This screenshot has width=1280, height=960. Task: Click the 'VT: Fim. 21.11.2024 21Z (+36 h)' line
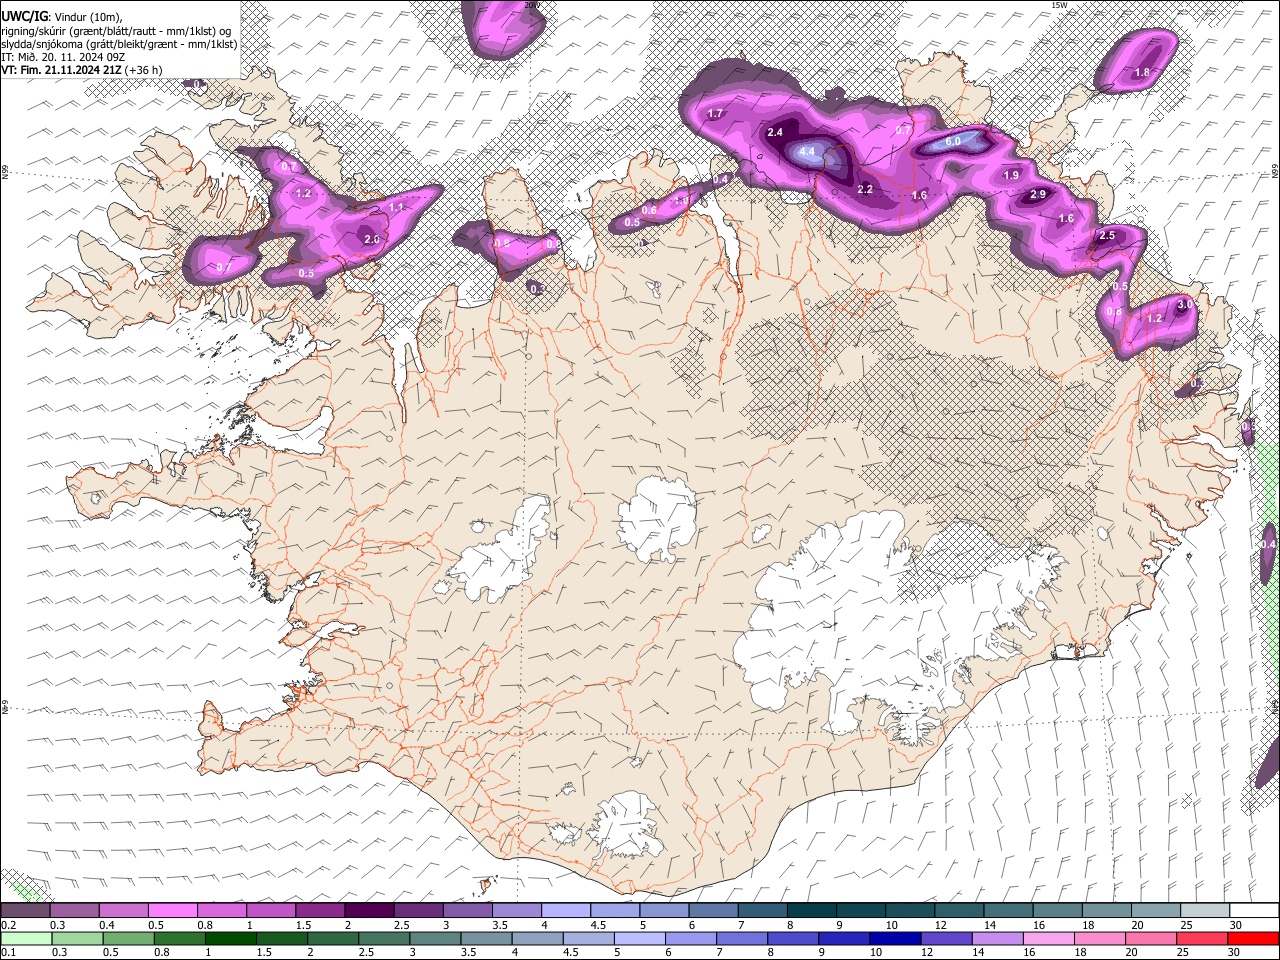pyautogui.click(x=82, y=70)
